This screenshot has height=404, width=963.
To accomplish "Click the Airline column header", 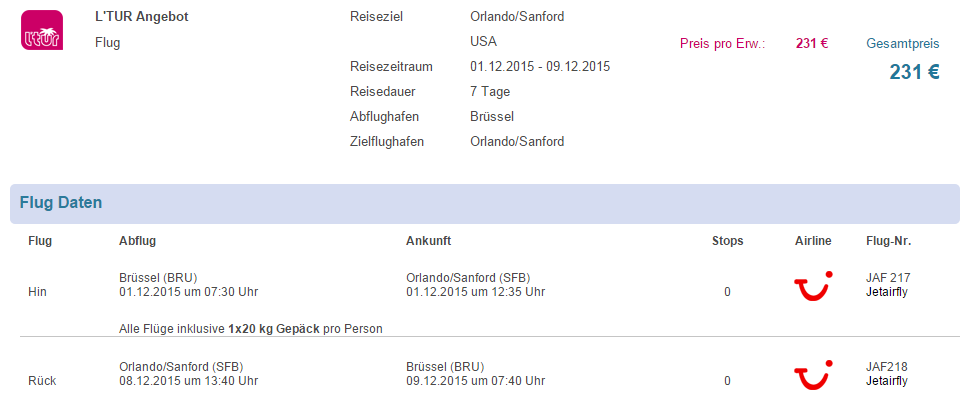I will tap(813, 241).
